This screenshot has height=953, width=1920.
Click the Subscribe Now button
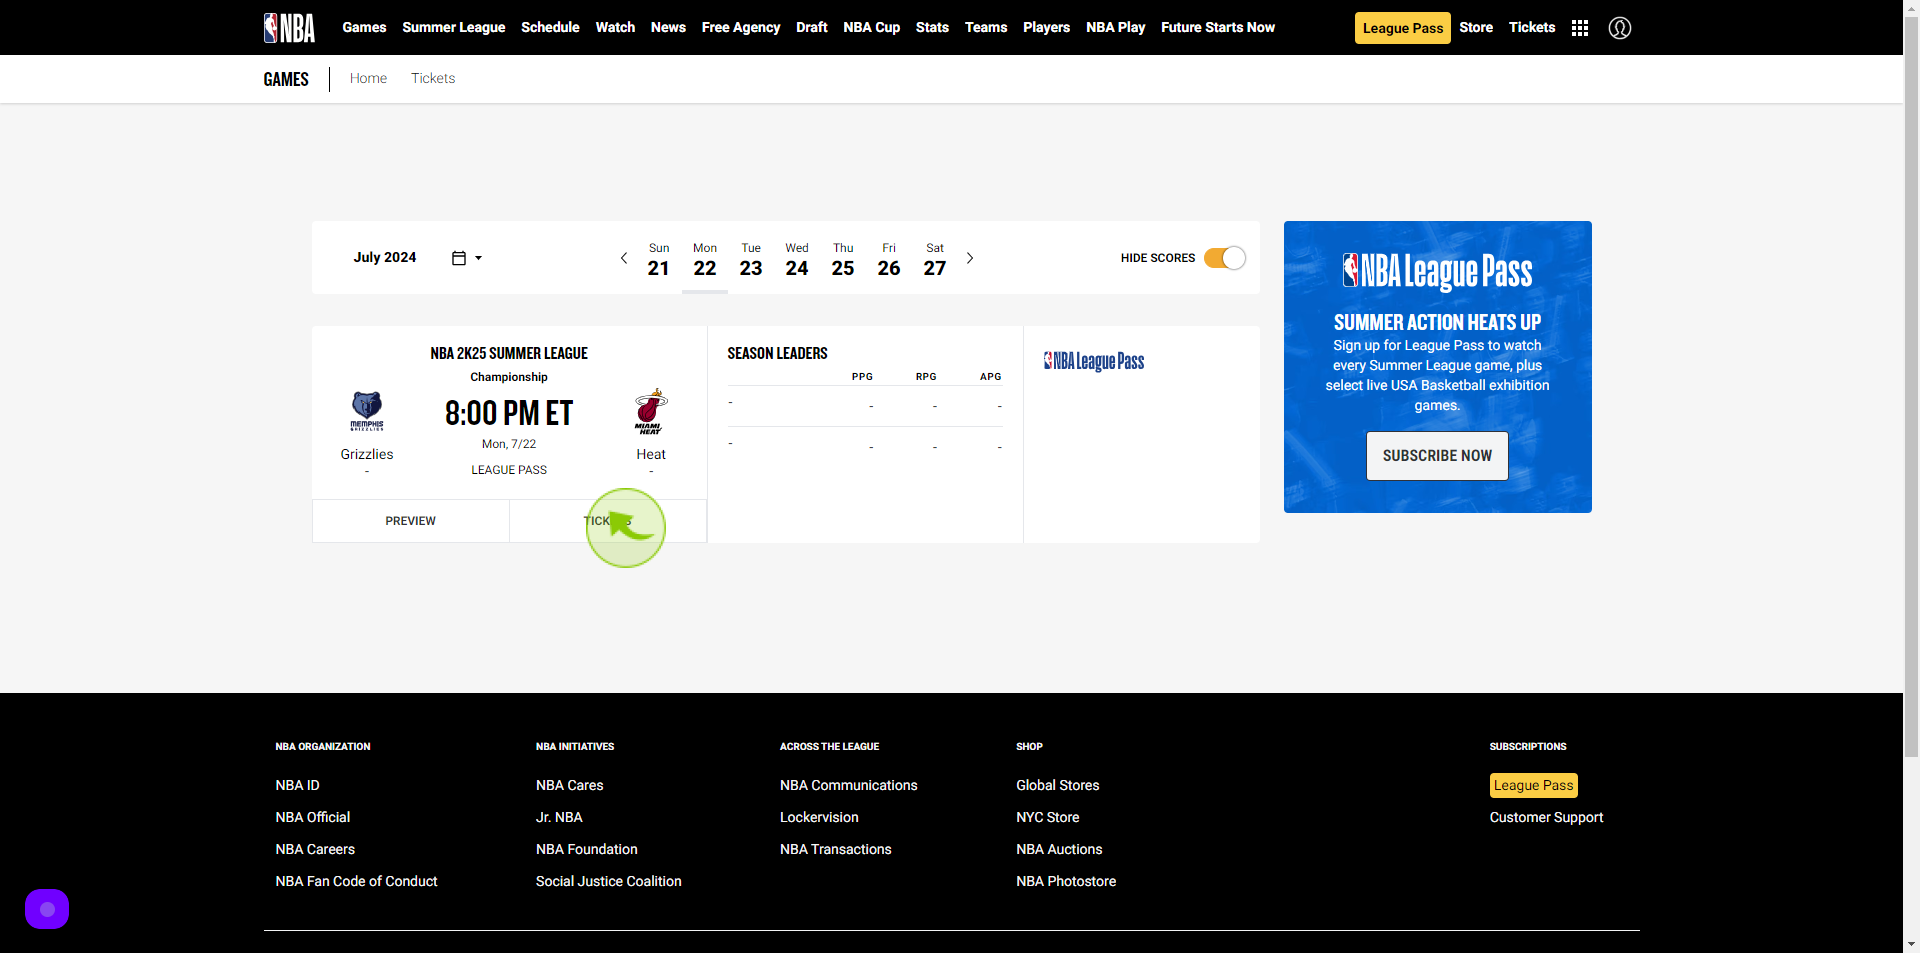pos(1437,456)
